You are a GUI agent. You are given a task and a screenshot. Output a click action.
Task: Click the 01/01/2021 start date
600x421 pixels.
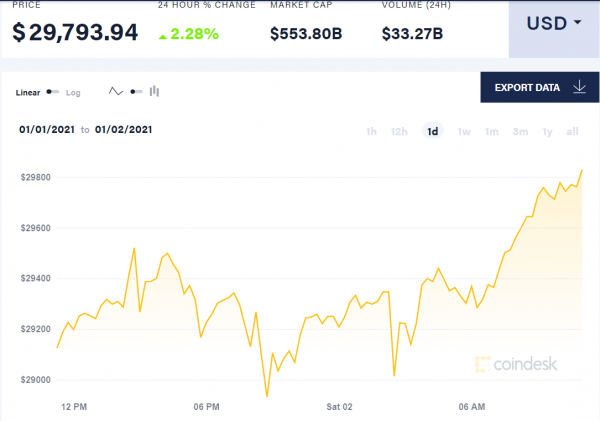[47, 129]
